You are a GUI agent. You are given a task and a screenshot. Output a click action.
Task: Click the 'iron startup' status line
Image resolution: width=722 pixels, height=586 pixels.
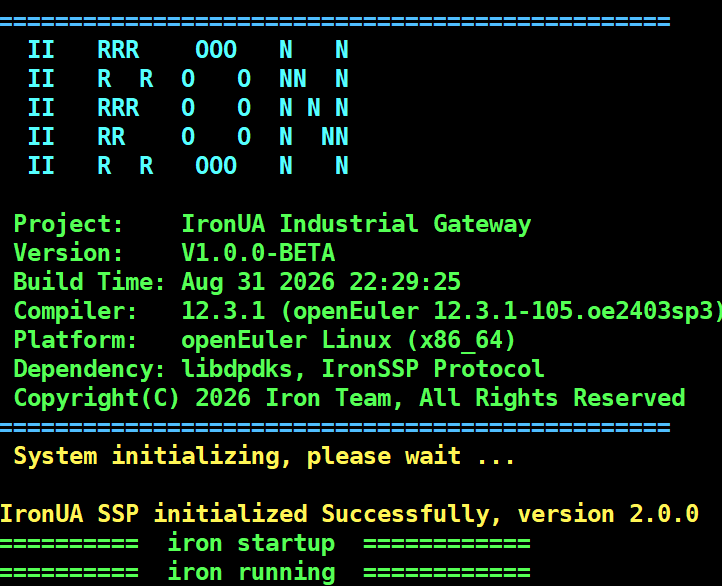point(265,543)
